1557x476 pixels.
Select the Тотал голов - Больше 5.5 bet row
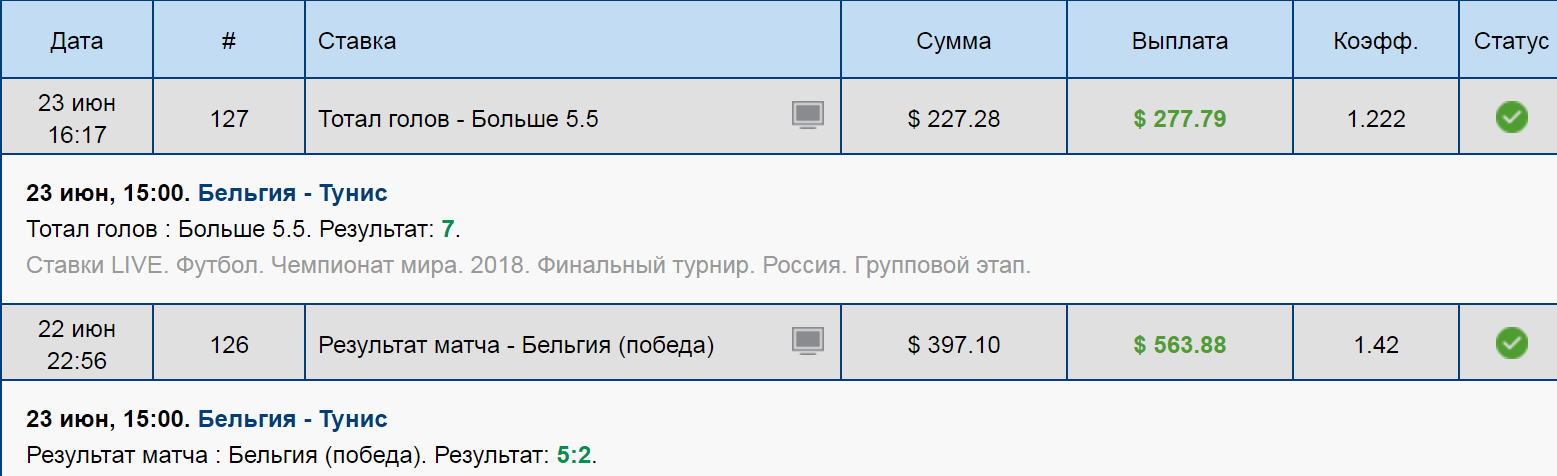[458, 119]
